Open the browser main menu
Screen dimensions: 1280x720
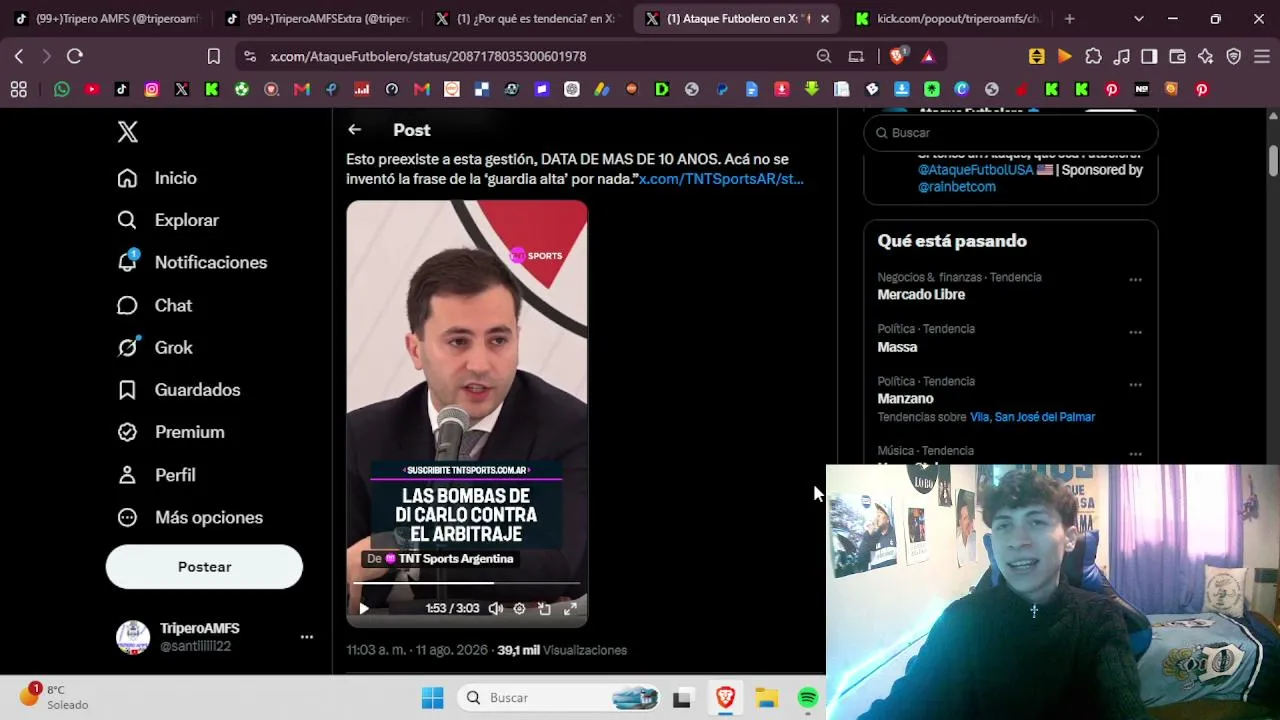coord(1261,56)
